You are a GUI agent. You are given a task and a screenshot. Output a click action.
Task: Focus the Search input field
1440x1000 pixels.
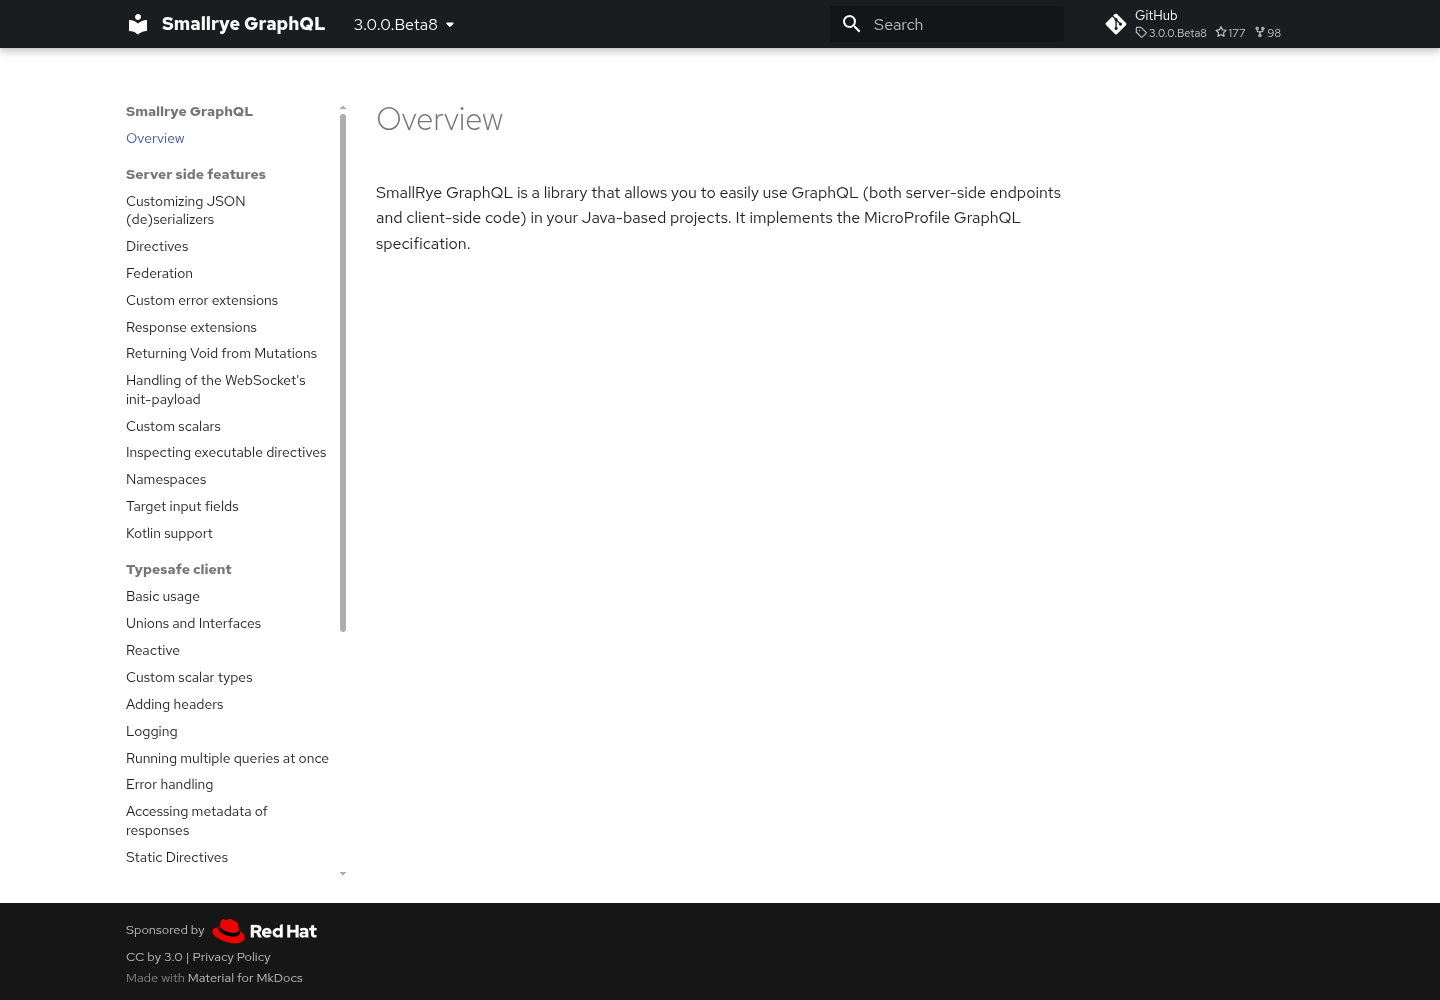tap(947, 24)
